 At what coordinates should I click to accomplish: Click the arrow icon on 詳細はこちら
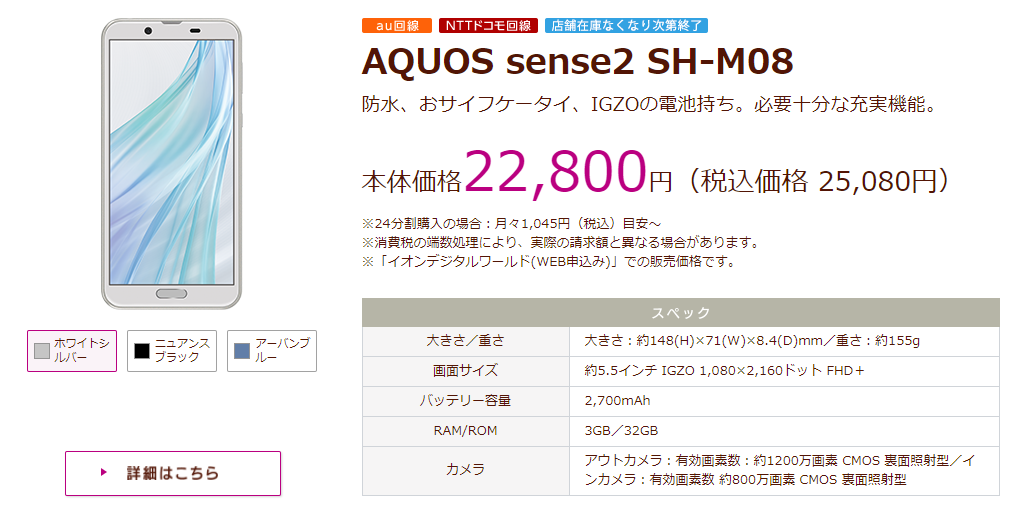103,473
